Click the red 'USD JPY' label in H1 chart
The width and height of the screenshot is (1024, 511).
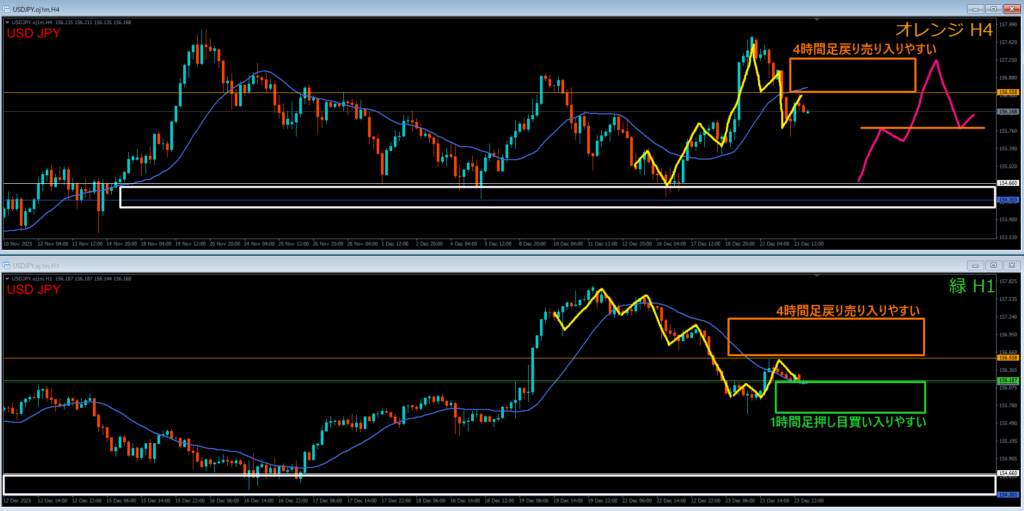point(34,289)
